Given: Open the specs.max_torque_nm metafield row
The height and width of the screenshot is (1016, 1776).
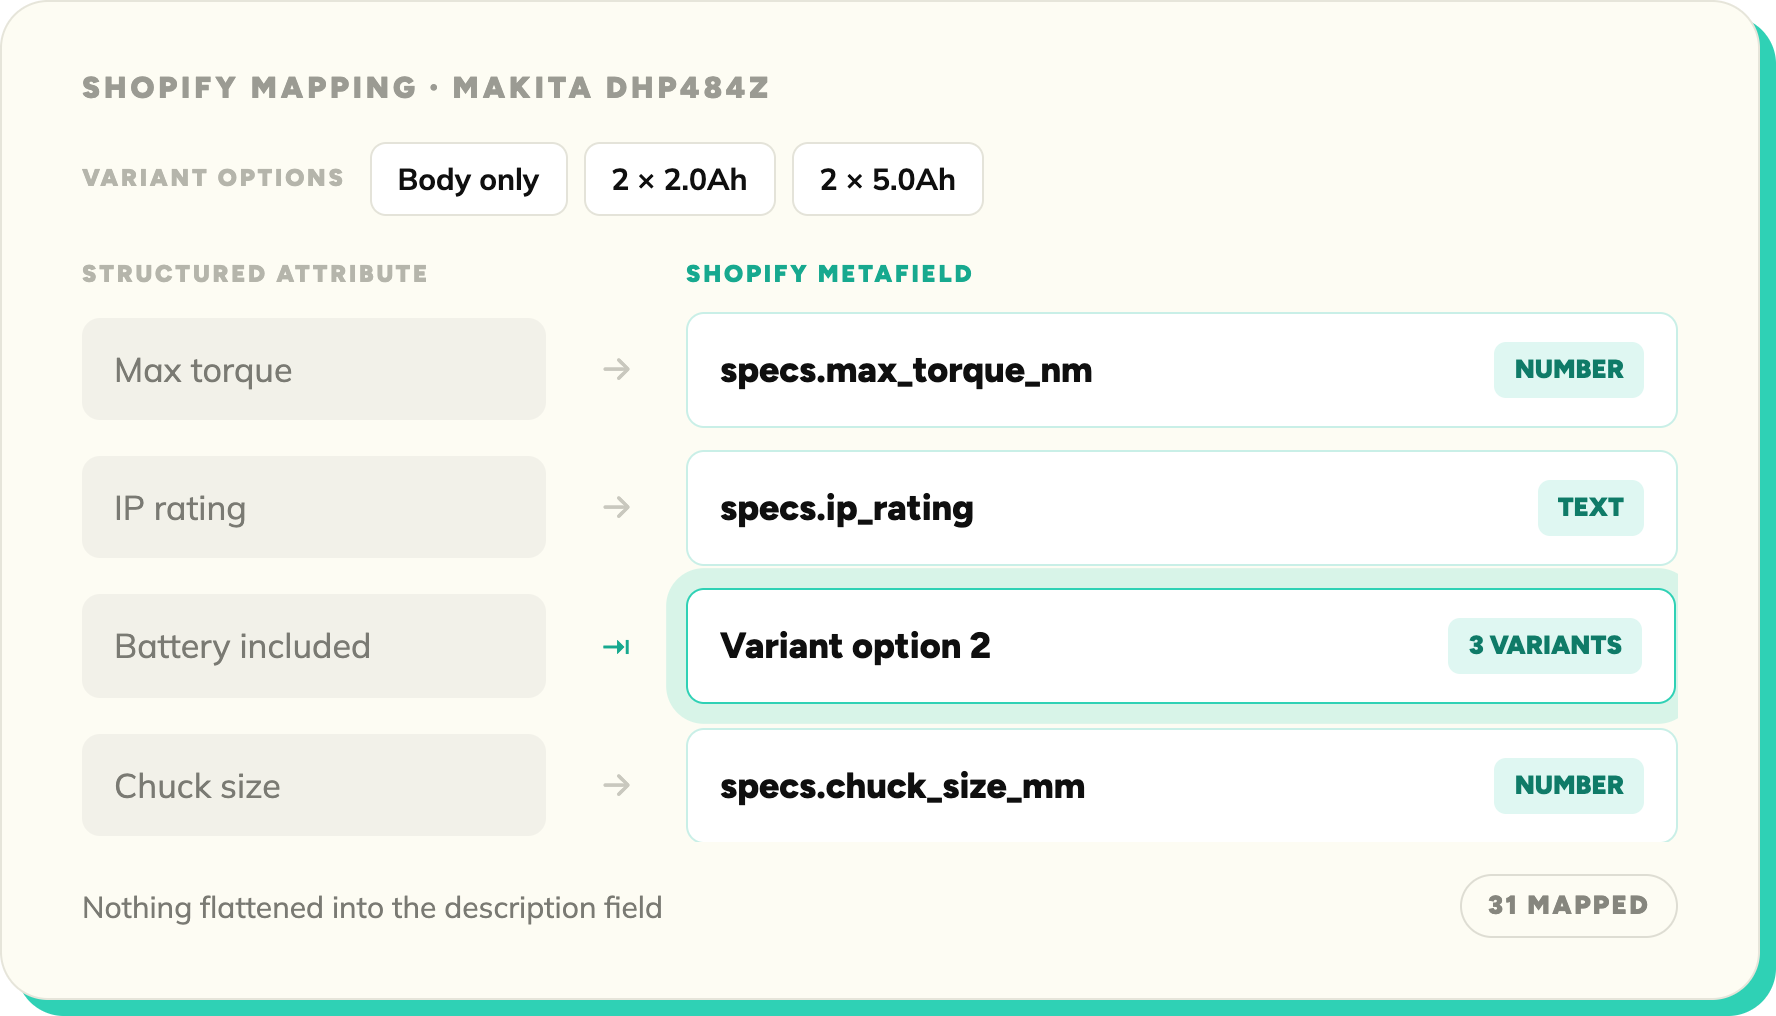Looking at the screenshot, I should pyautogui.click(x=1181, y=370).
